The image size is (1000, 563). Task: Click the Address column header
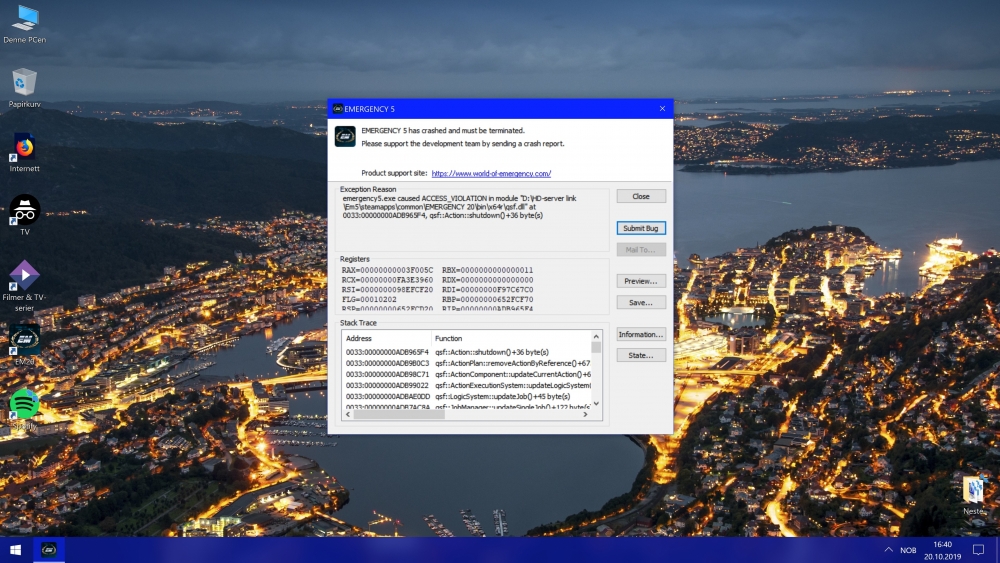(x=386, y=339)
